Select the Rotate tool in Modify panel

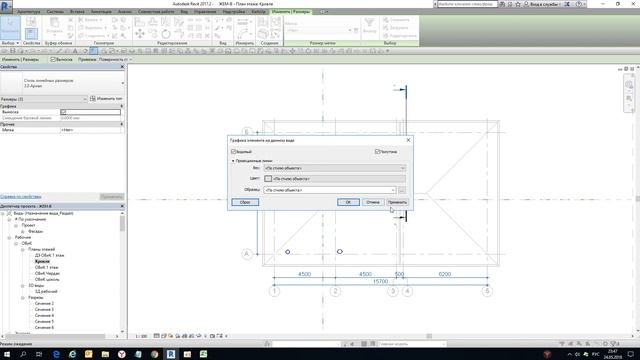click(x=166, y=34)
